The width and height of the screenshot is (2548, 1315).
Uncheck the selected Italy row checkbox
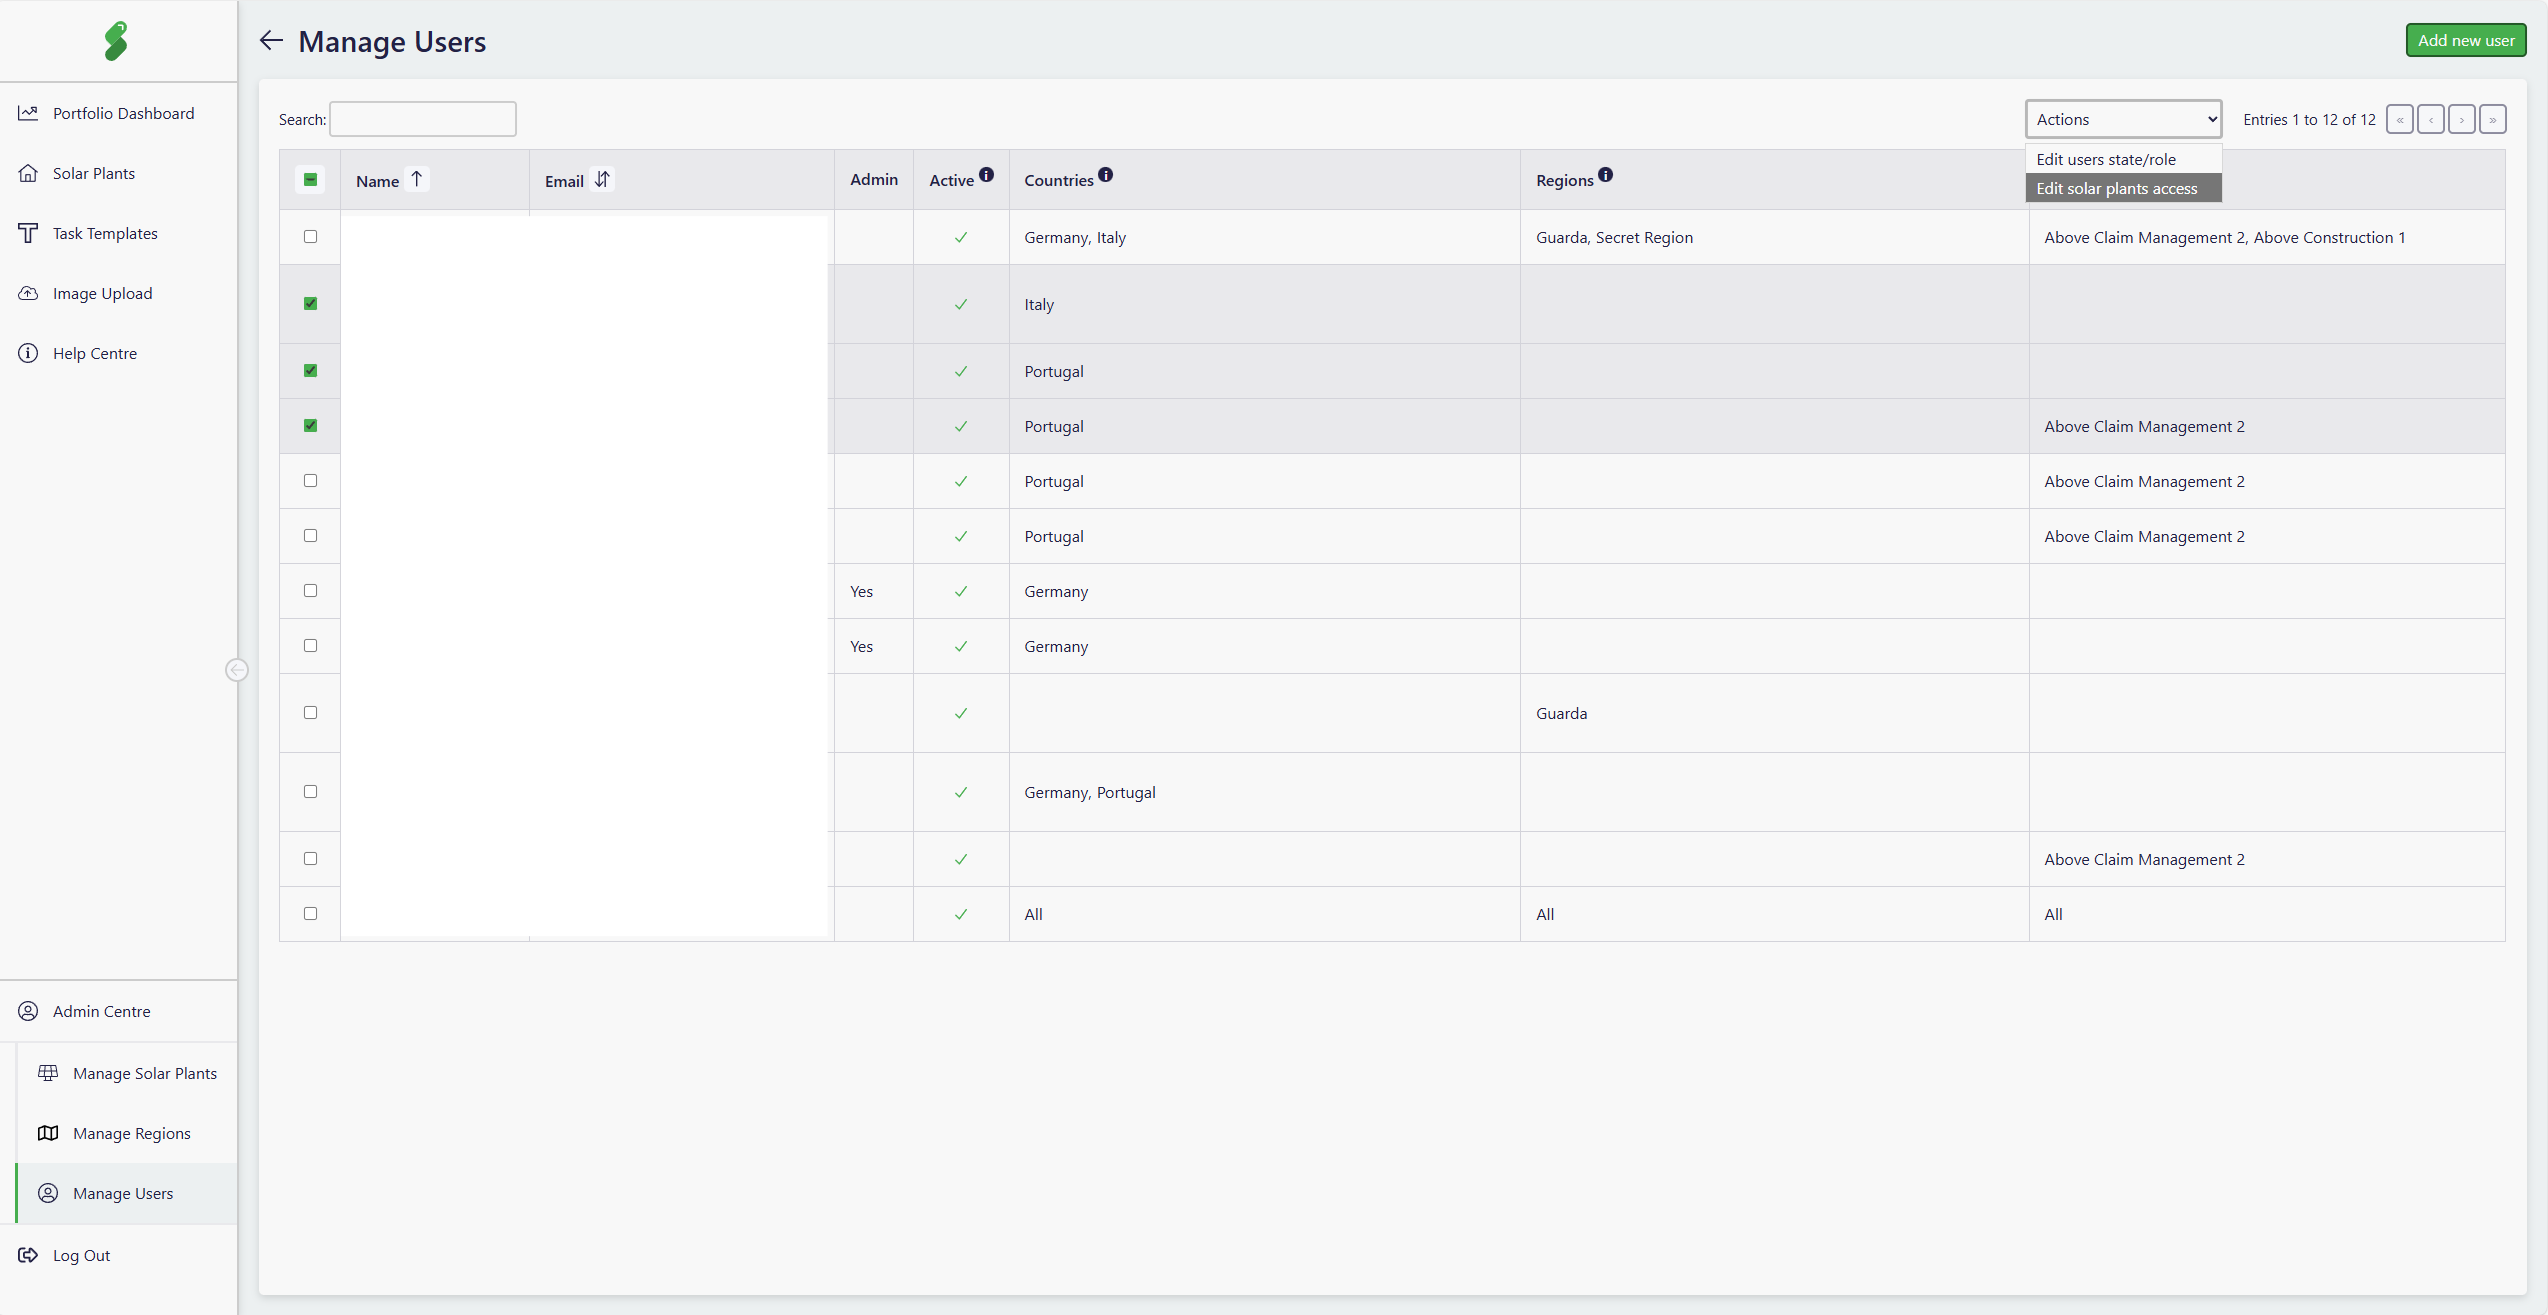click(x=310, y=304)
